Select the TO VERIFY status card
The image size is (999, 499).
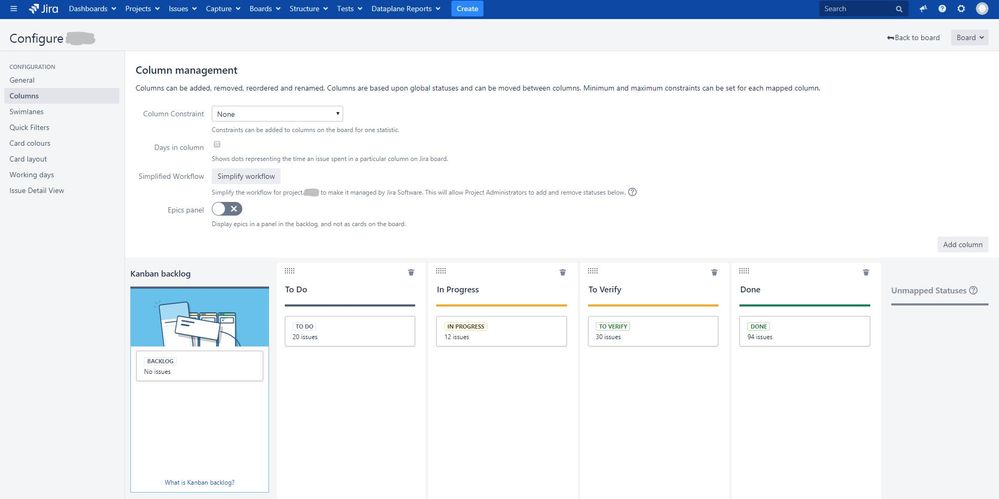click(x=653, y=331)
